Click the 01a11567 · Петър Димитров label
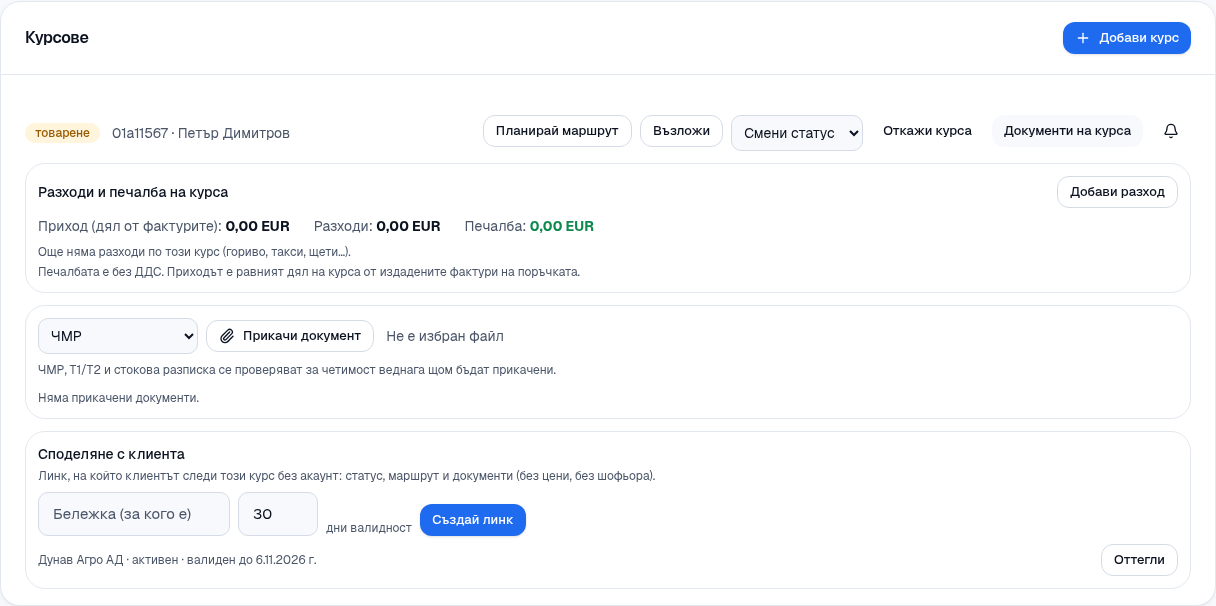This screenshot has width=1216, height=606. (x=201, y=133)
